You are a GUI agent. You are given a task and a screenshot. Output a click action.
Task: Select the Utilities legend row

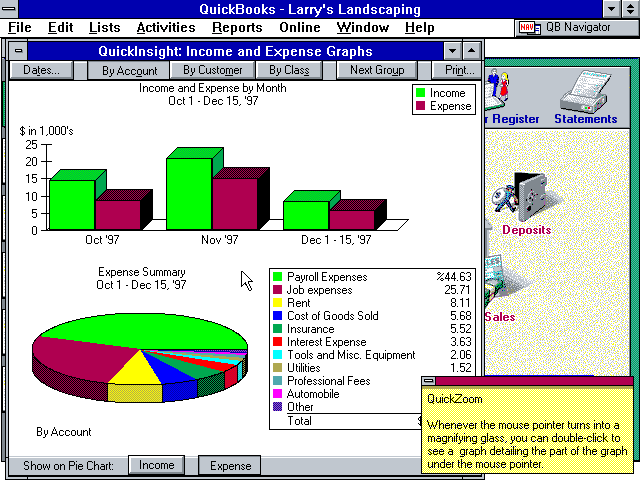pyautogui.click(x=372, y=368)
